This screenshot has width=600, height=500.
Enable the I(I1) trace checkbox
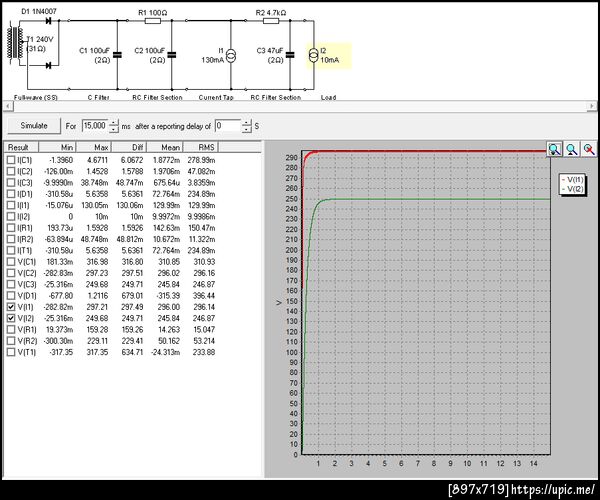coord(11,205)
